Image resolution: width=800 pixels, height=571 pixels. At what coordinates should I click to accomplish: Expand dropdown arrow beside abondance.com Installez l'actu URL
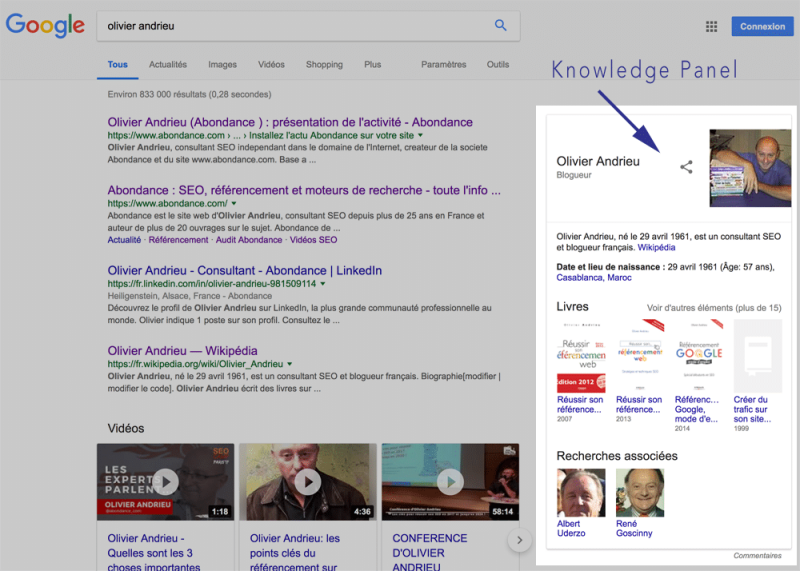coord(420,135)
